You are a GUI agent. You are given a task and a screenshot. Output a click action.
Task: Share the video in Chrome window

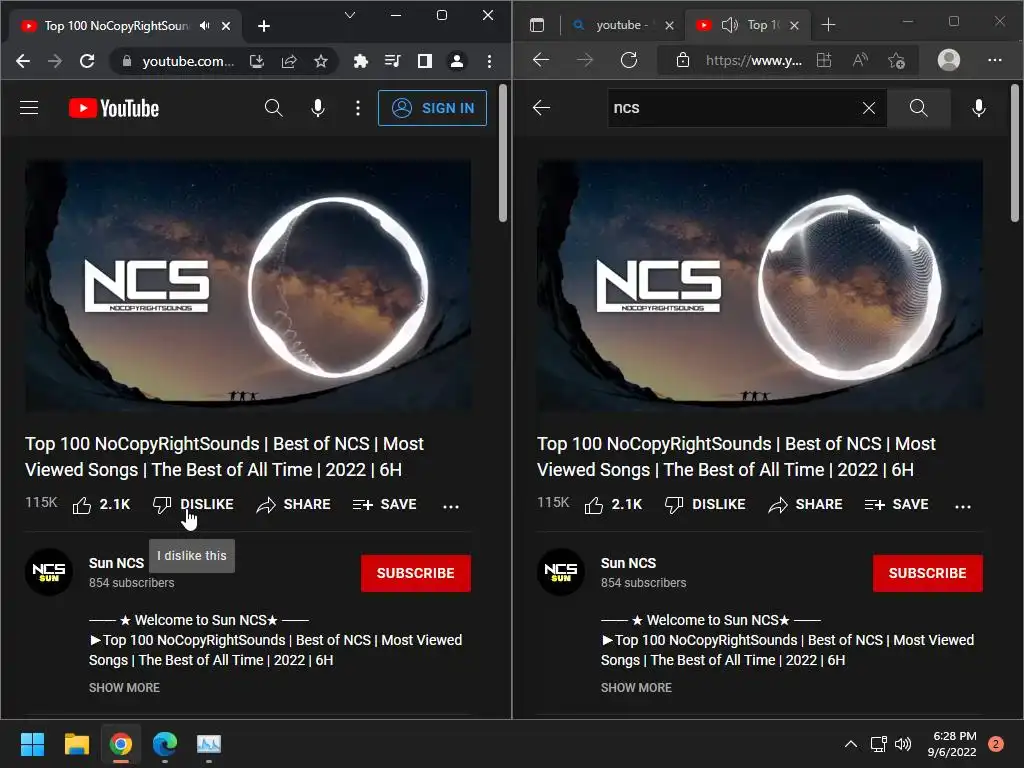click(294, 505)
